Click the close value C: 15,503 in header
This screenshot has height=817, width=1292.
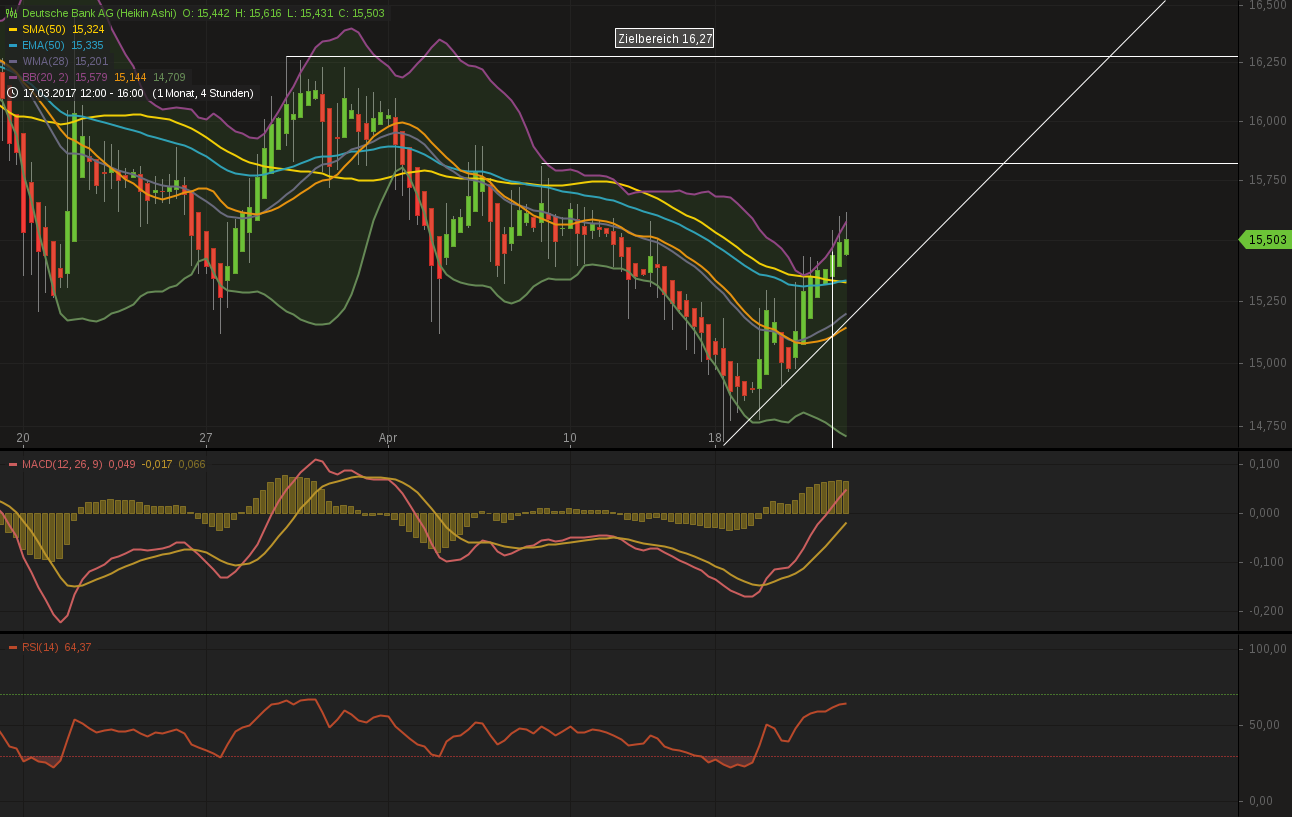pyautogui.click(x=361, y=13)
